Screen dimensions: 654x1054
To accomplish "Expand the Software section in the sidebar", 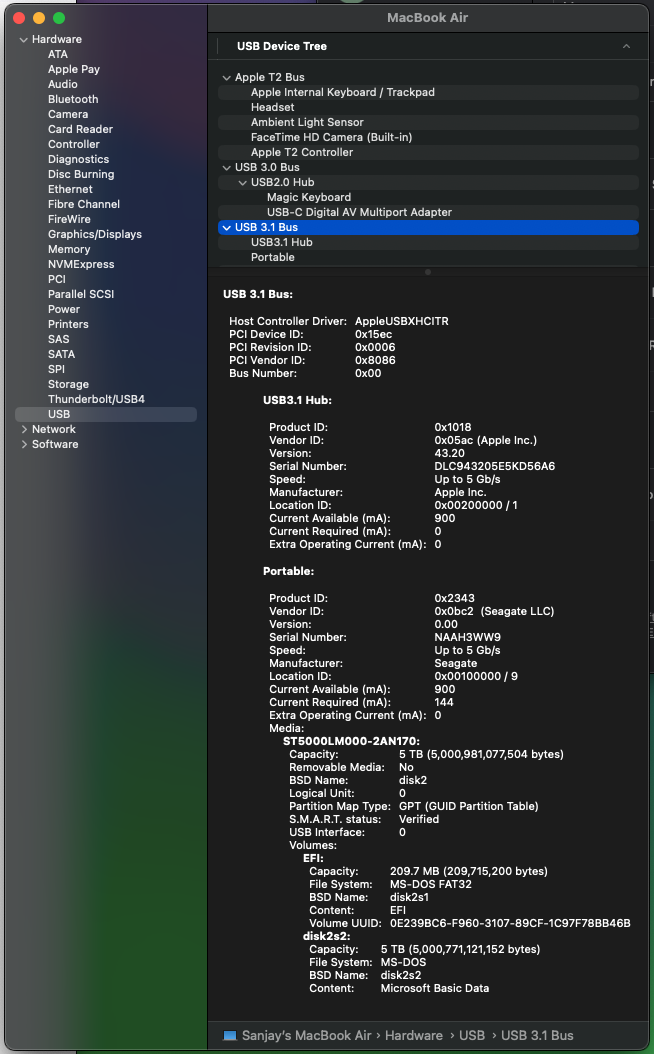I will [24, 444].
